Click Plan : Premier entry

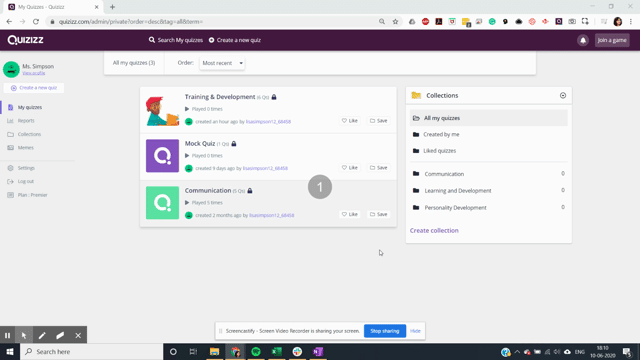pyautogui.click(x=33, y=195)
